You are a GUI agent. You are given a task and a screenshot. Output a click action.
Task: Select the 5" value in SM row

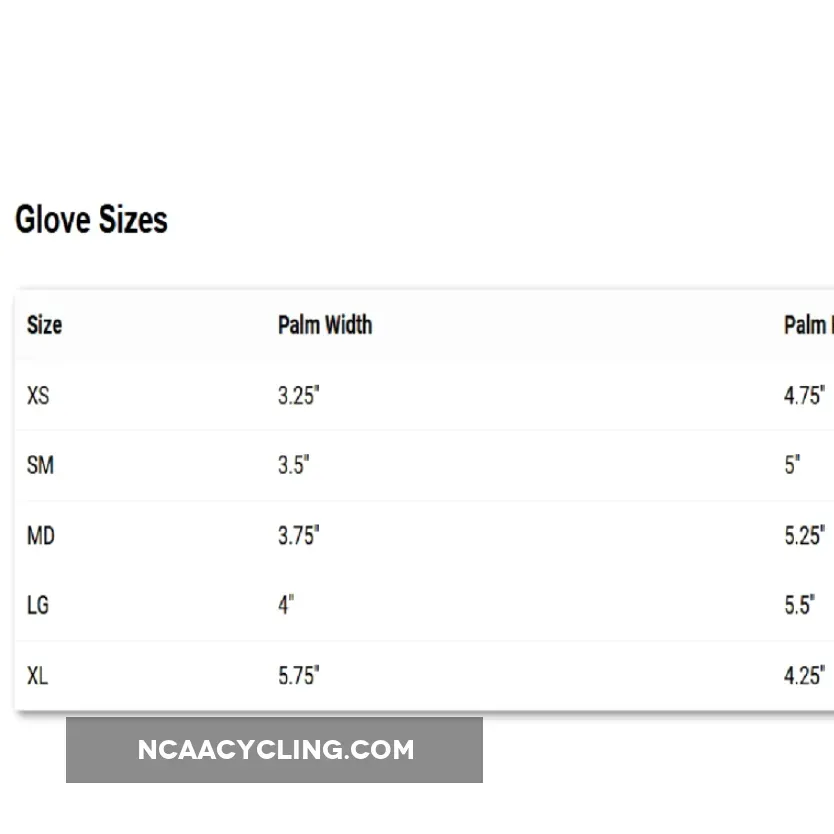(x=792, y=465)
